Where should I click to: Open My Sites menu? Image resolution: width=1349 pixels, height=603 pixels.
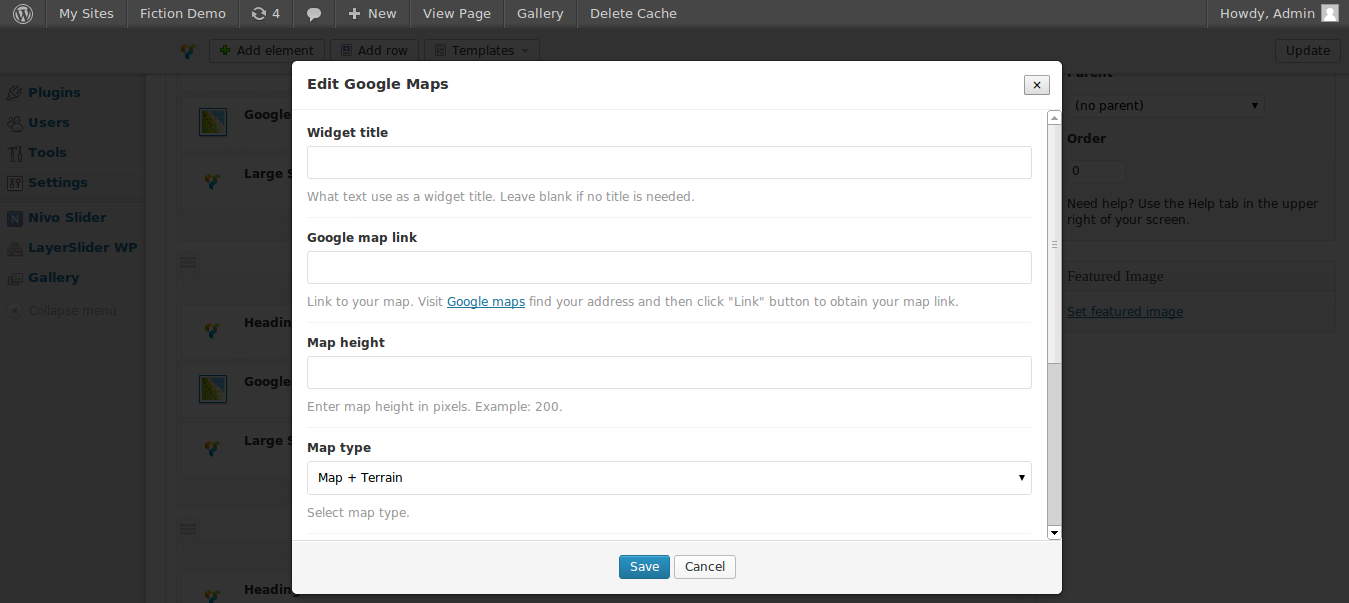click(86, 14)
